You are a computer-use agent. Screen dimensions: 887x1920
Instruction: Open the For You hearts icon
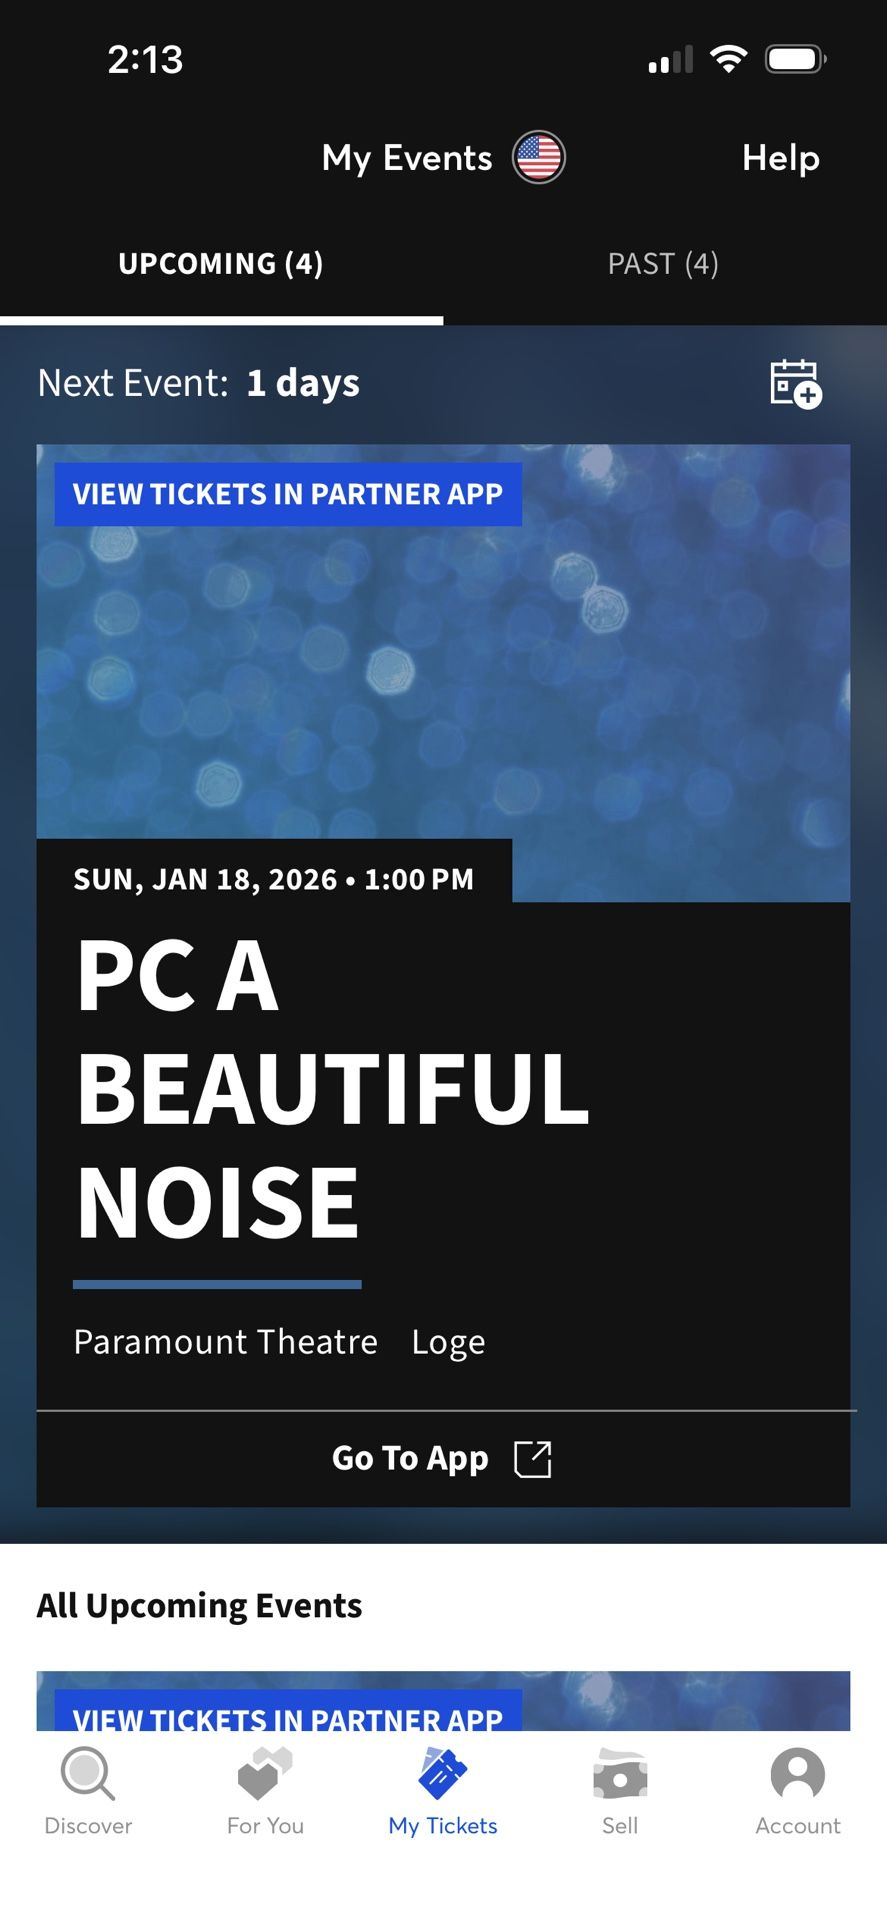pos(265,1773)
